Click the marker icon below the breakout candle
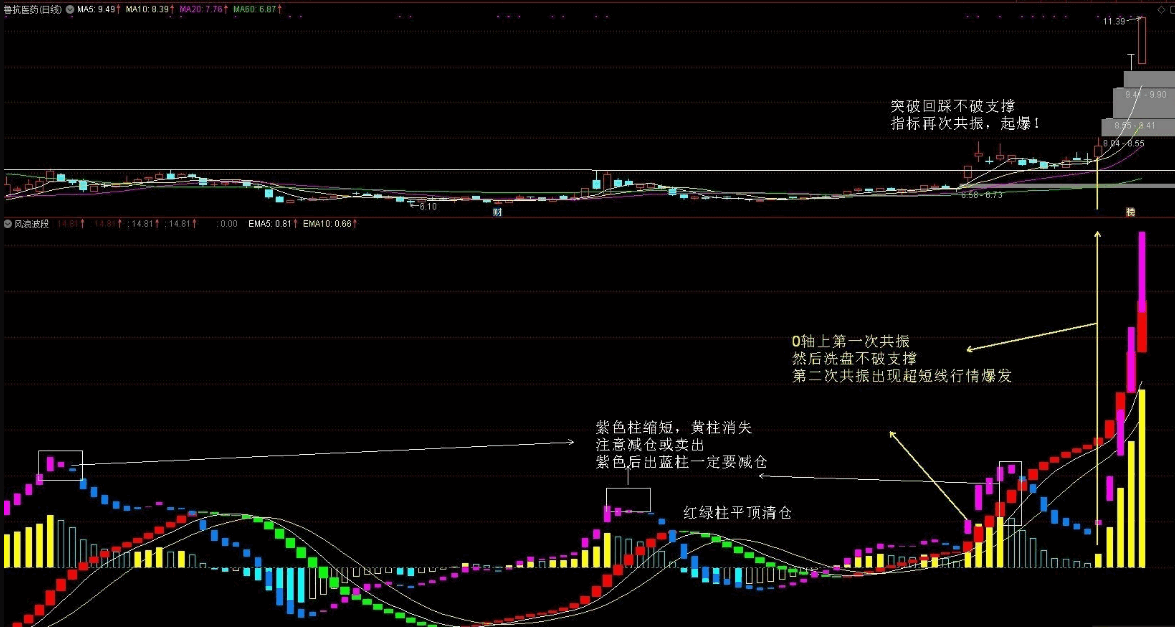This screenshot has height=627, width=1175. tap(1130, 212)
